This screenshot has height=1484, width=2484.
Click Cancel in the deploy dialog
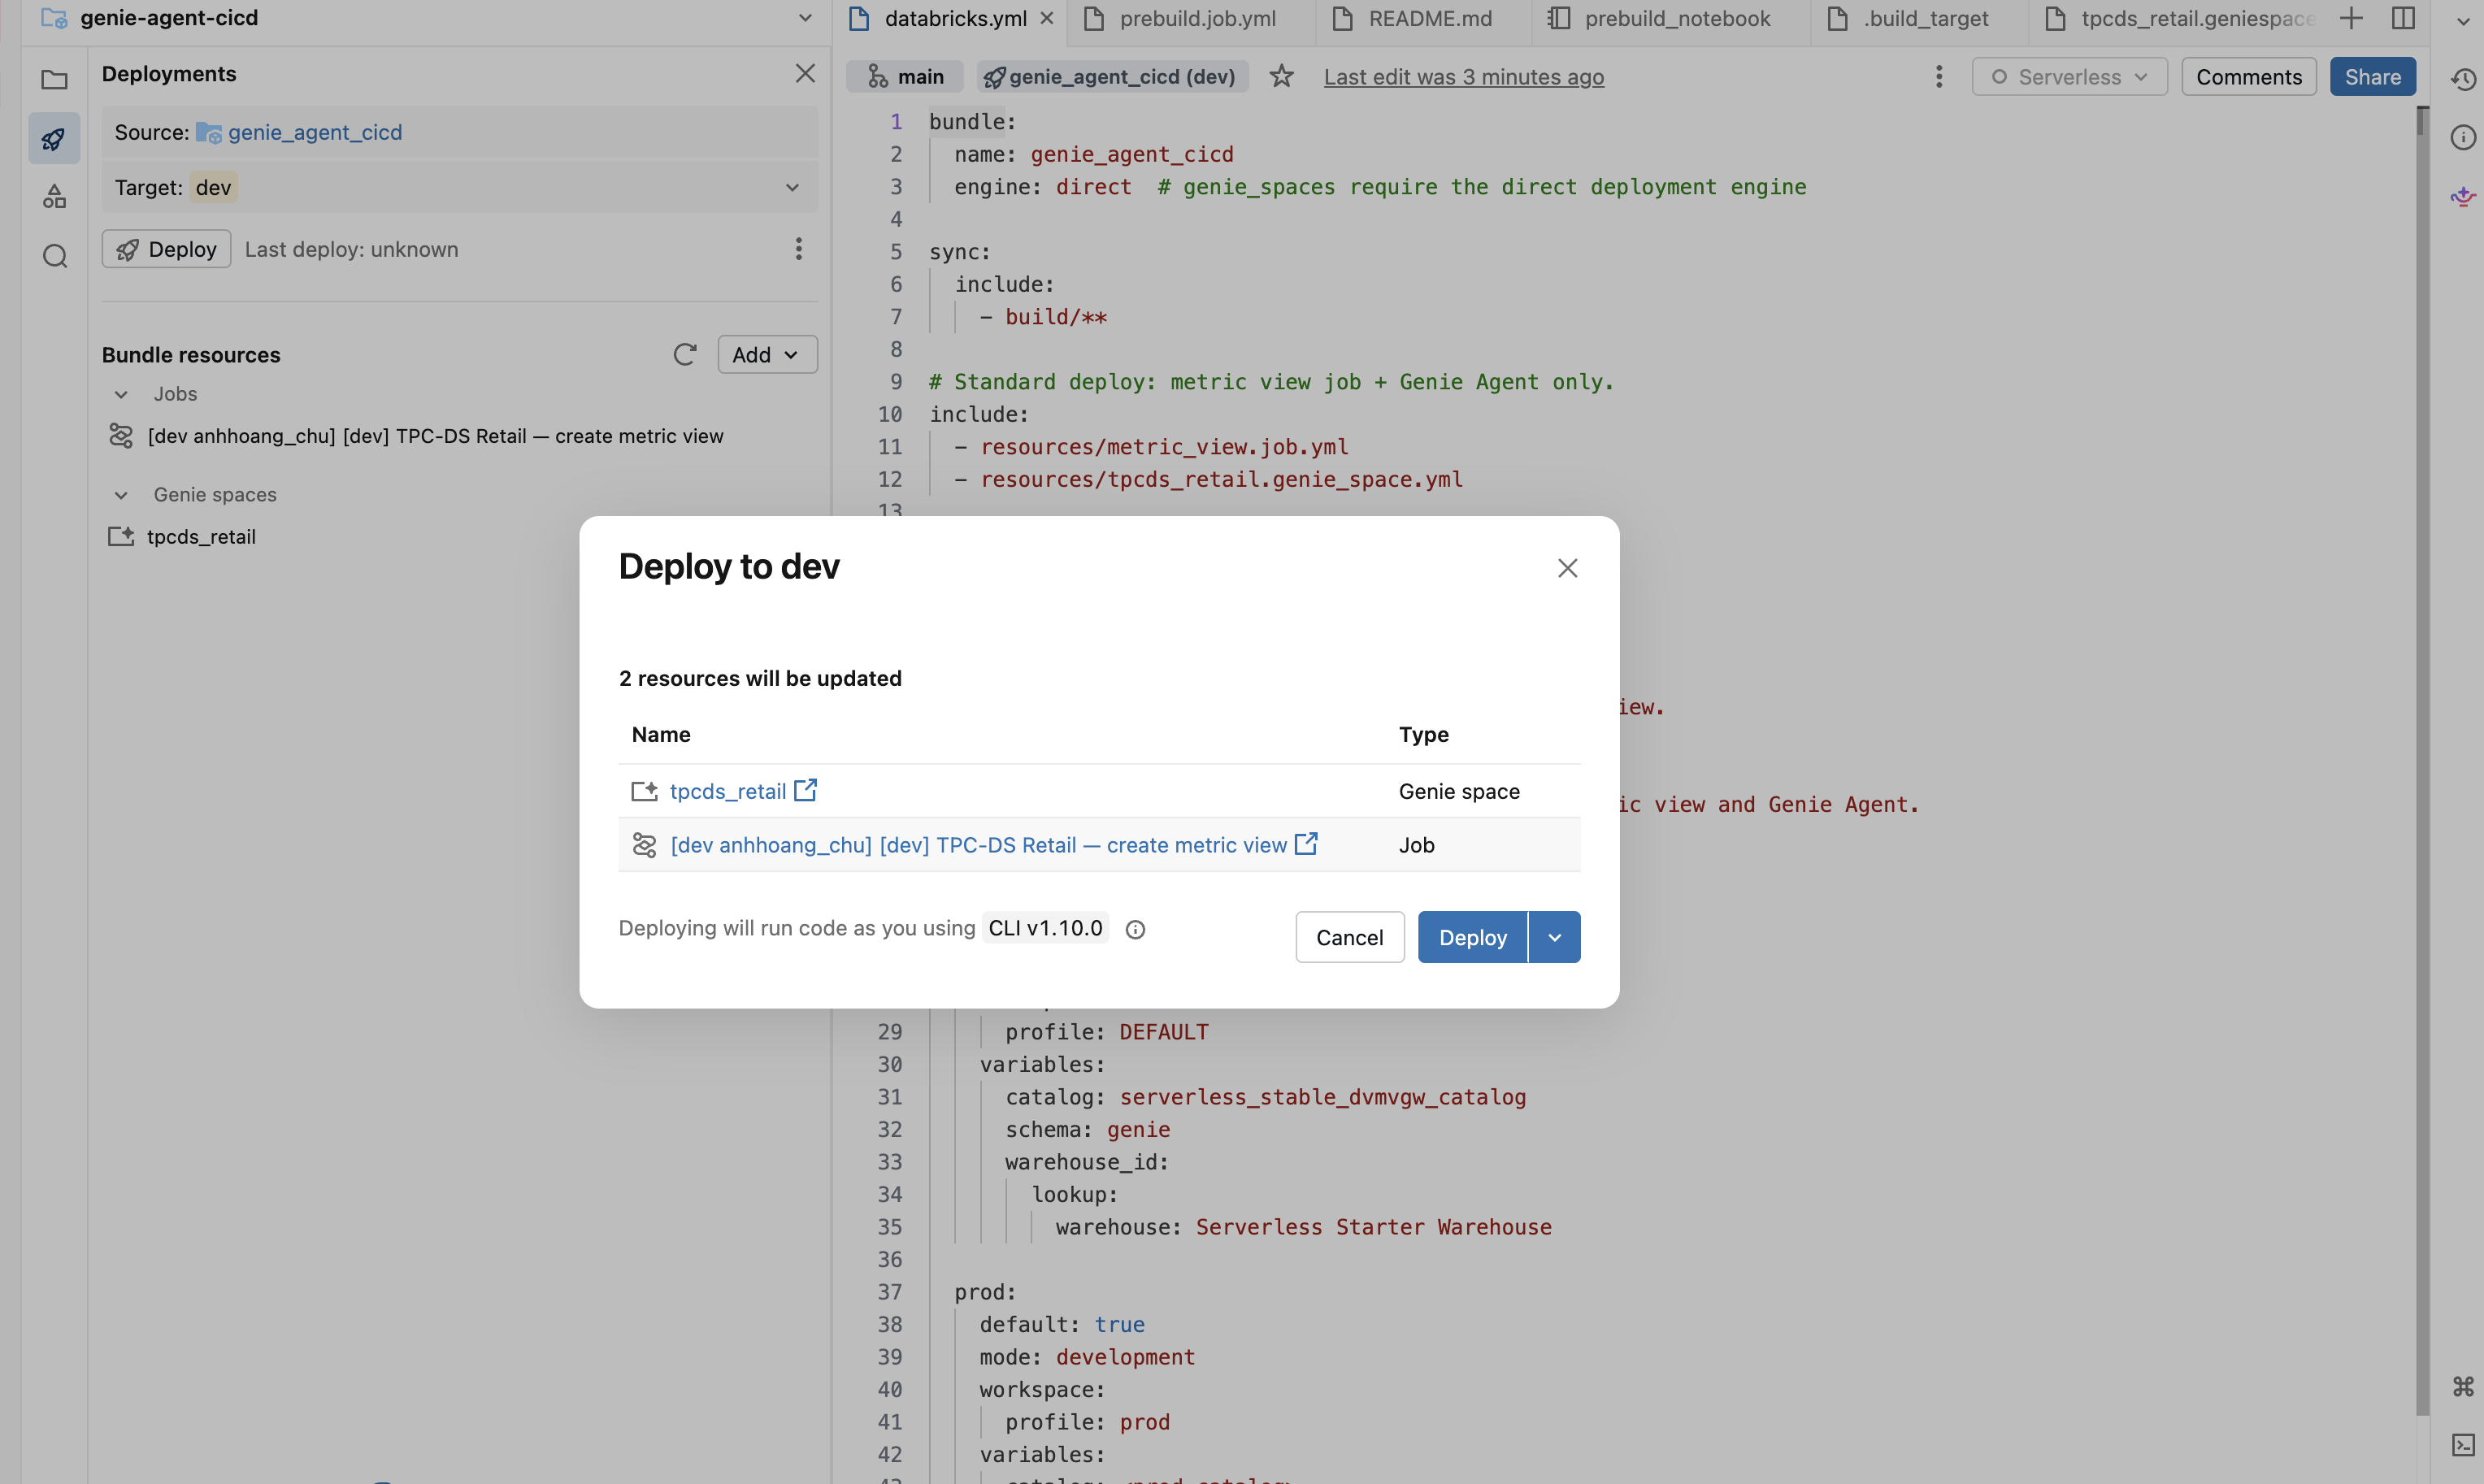pos(1349,937)
